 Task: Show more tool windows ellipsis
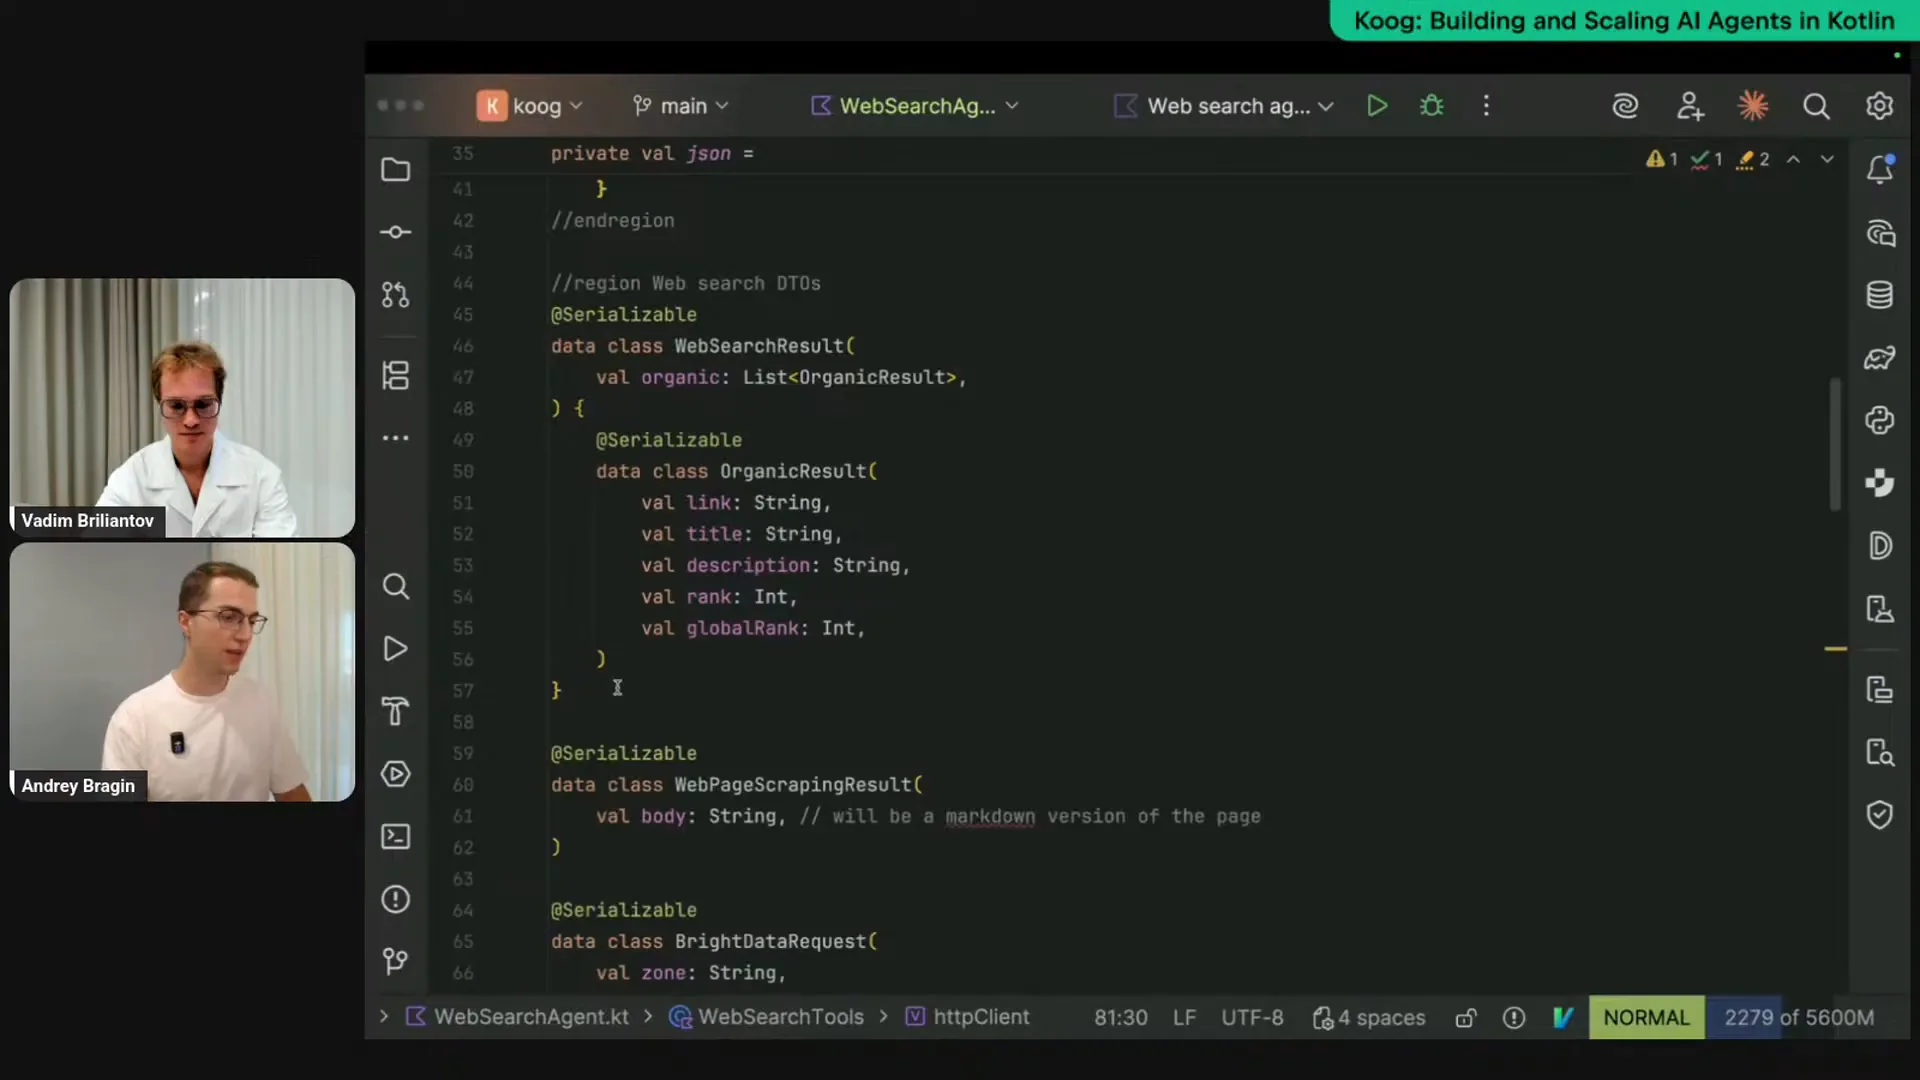(x=396, y=438)
